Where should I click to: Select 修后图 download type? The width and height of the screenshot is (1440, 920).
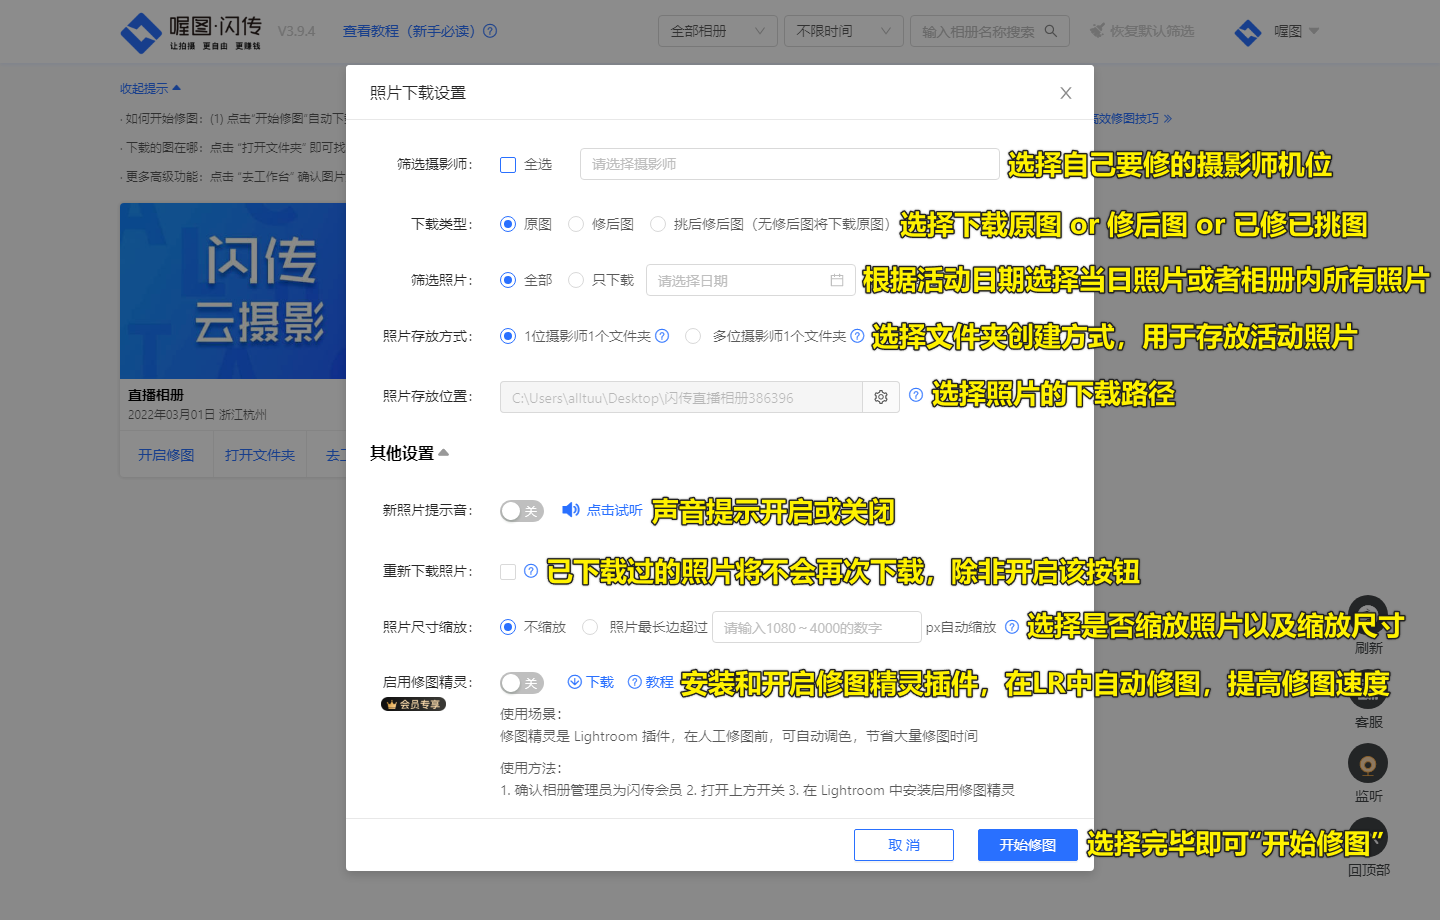576,224
